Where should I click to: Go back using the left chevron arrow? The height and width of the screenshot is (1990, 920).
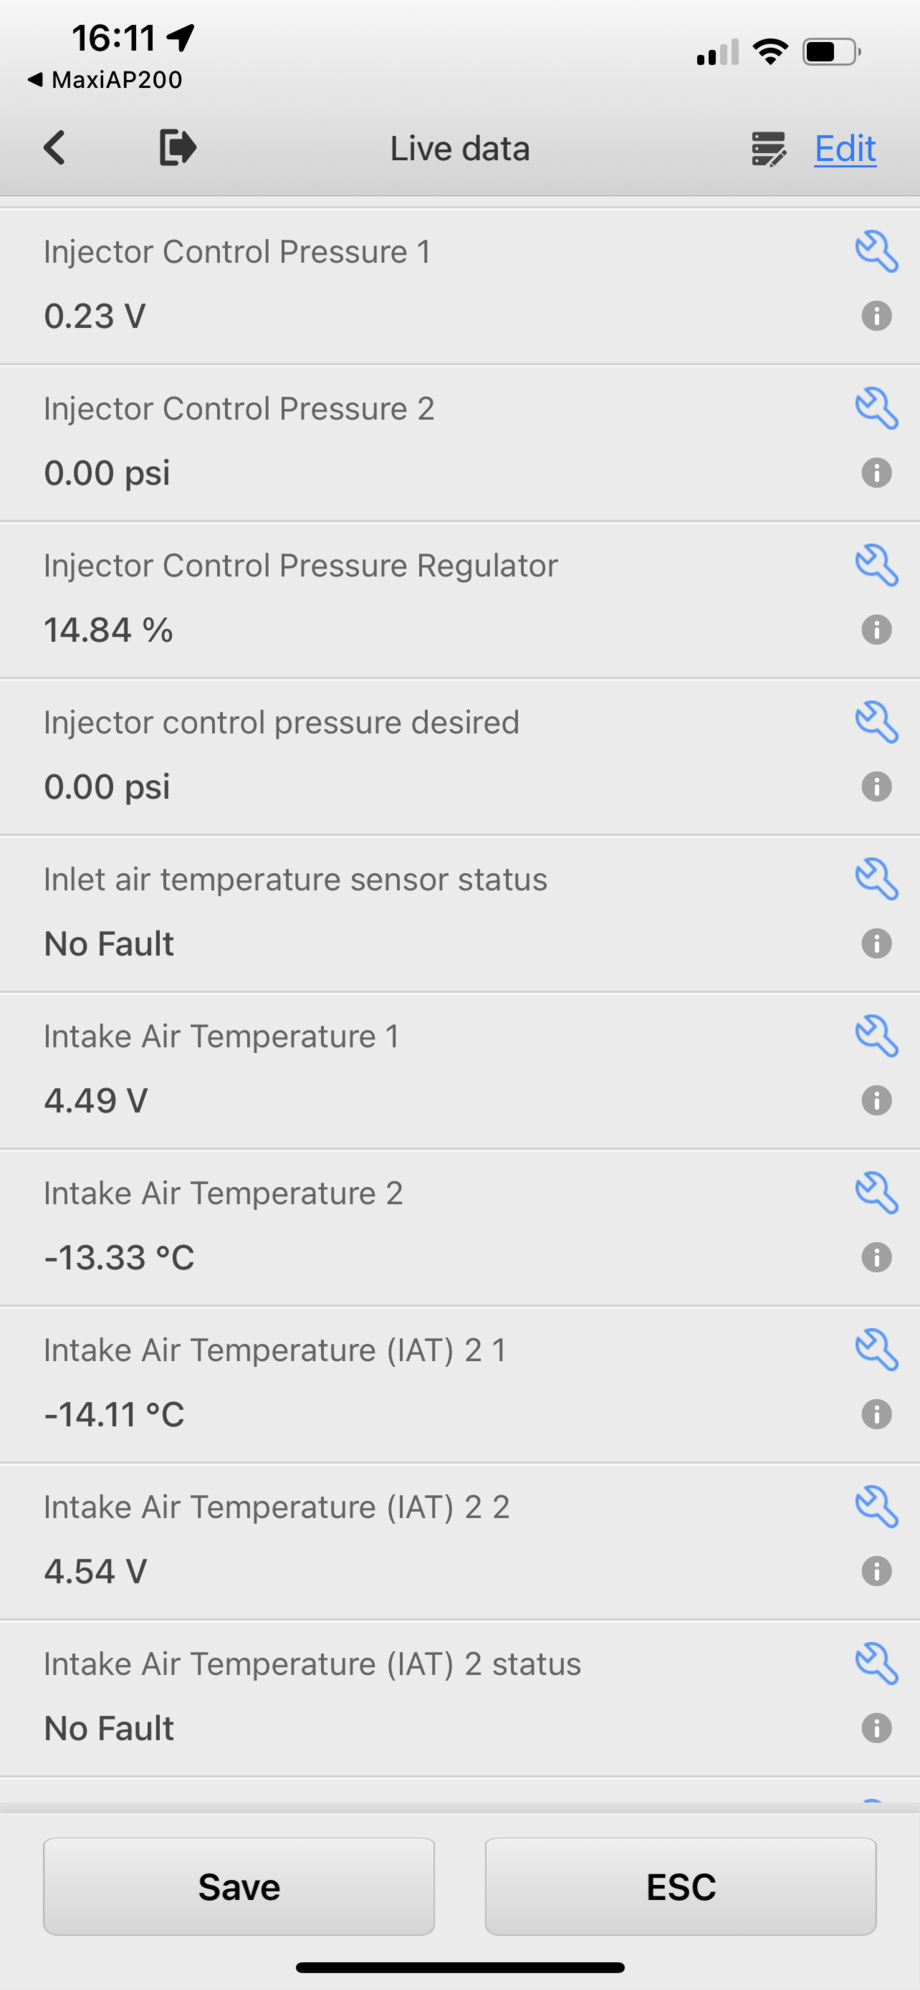[x=55, y=148]
